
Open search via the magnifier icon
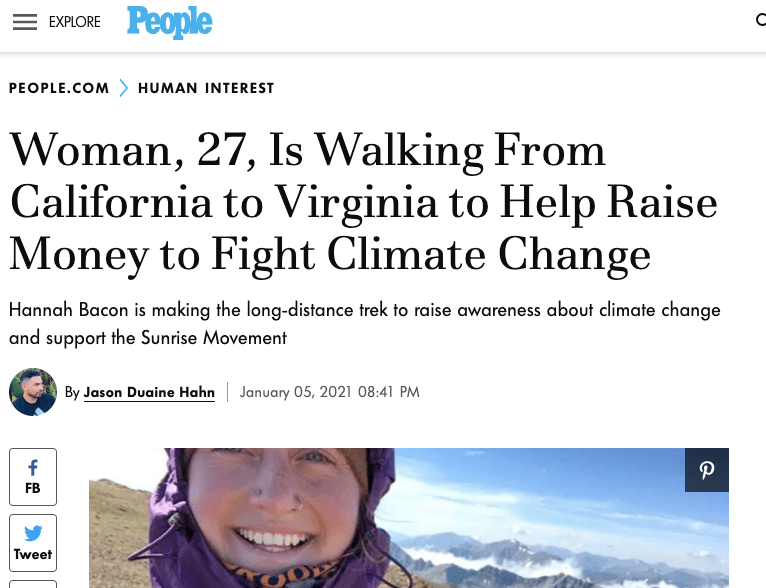[760, 21]
